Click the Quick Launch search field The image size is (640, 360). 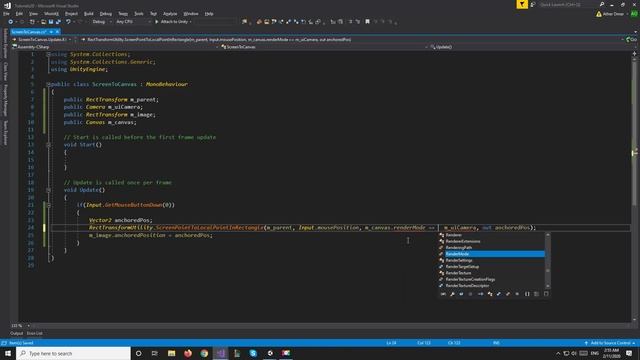(568, 4)
